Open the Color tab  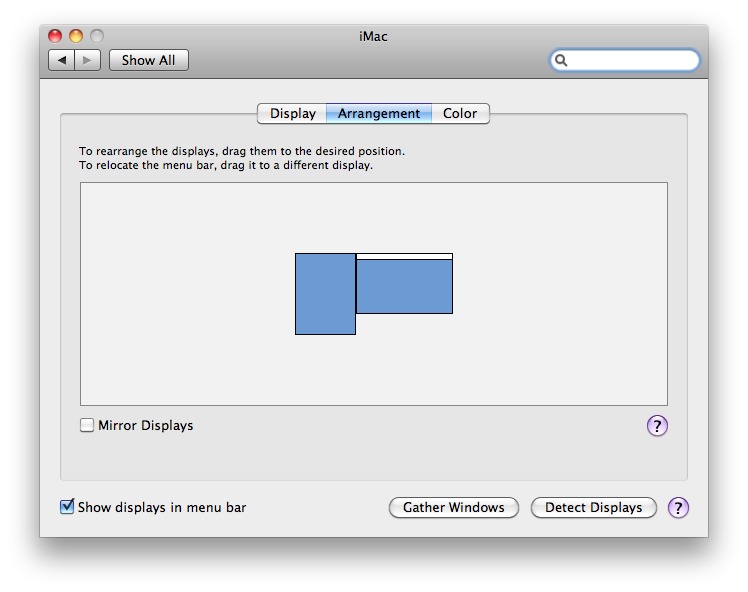pos(460,114)
